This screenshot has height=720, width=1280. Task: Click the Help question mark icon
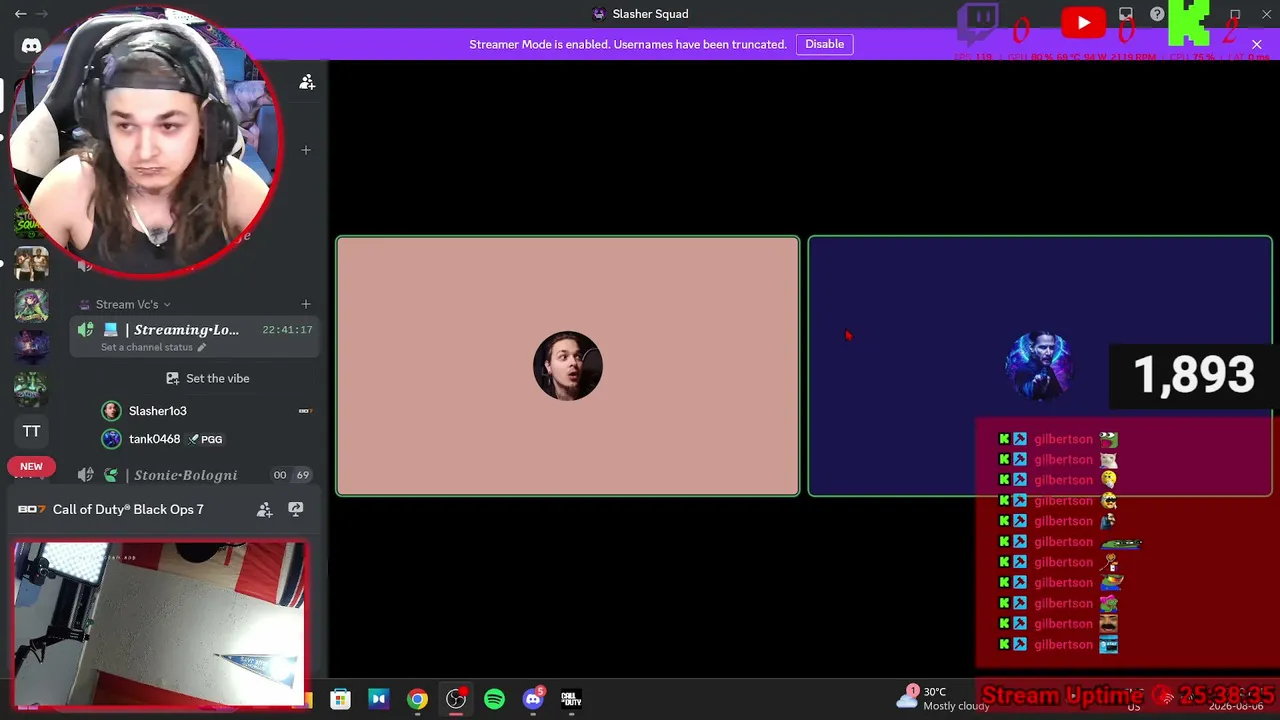tap(1157, 14)
